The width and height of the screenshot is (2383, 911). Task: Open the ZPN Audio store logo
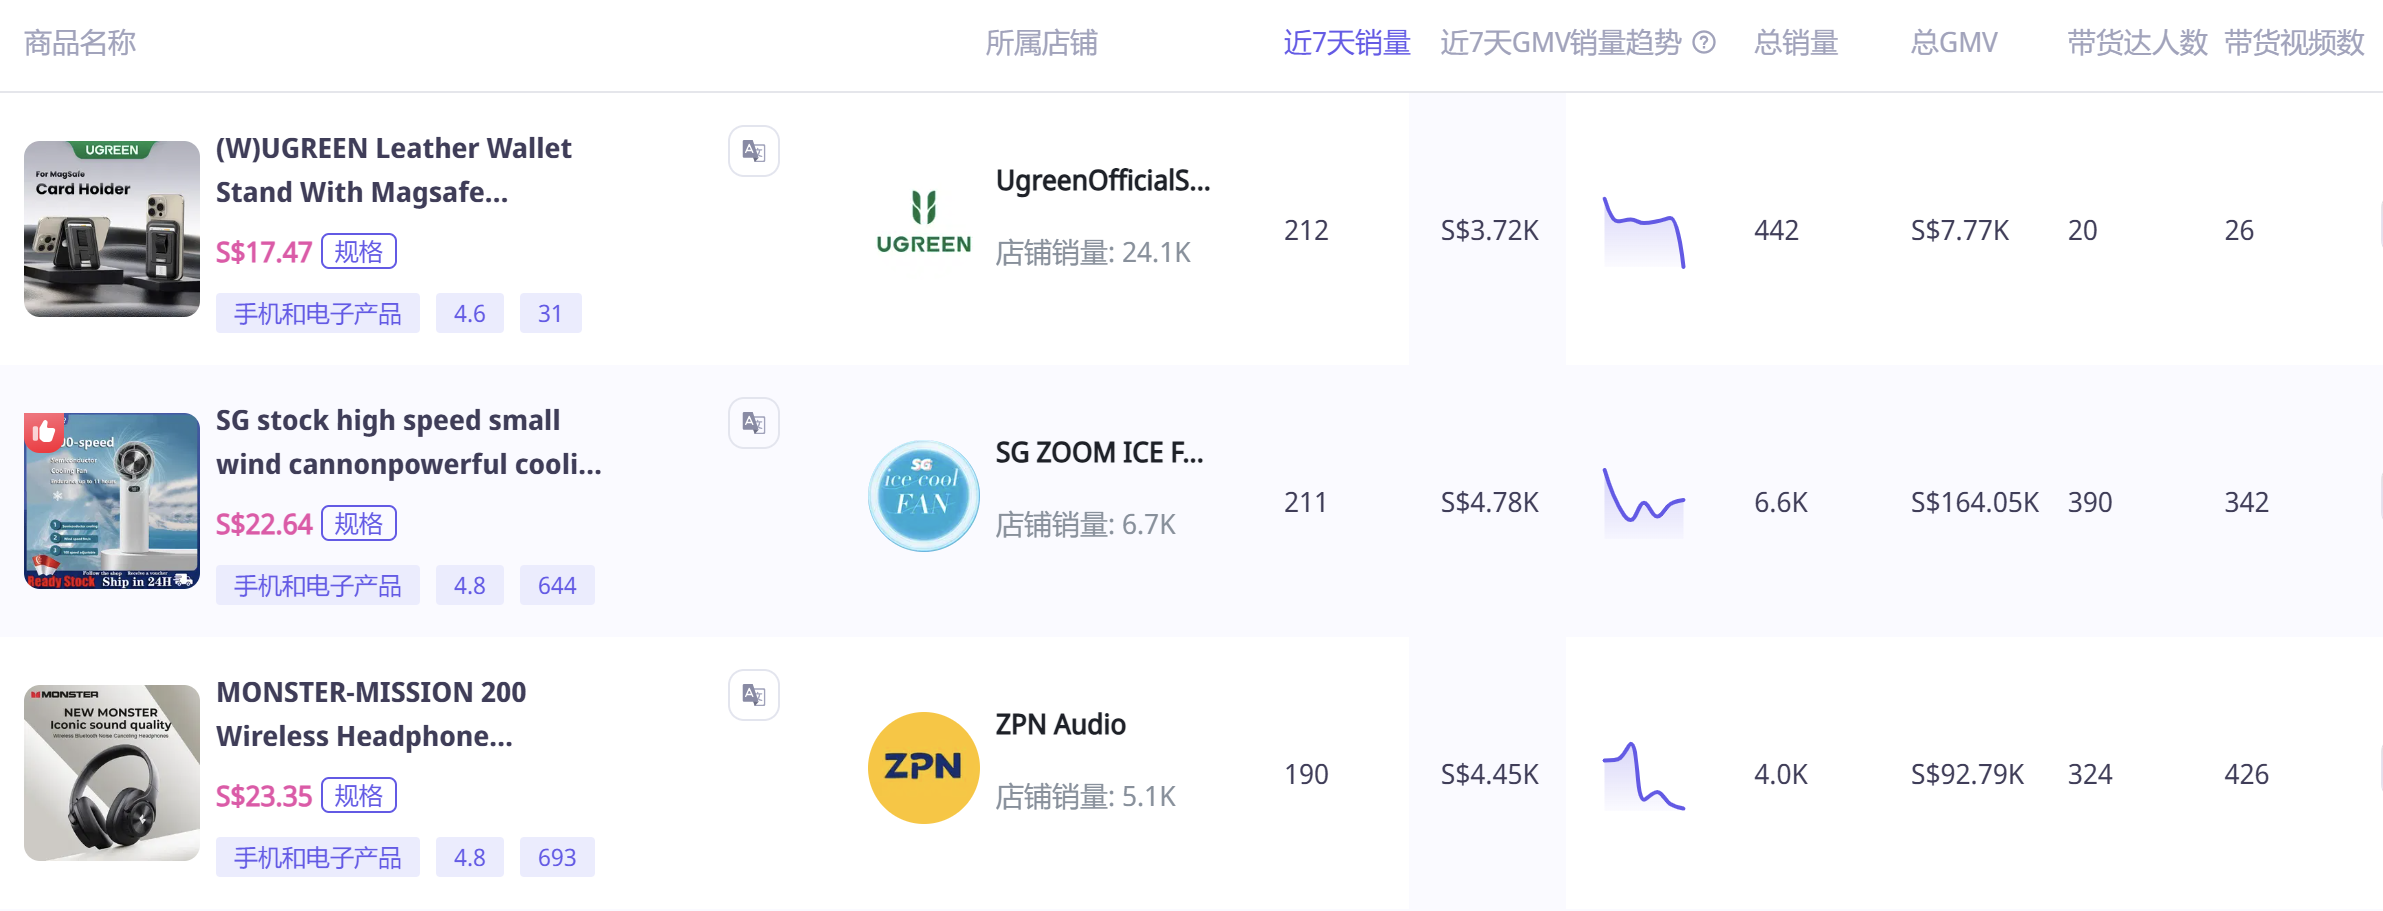tap(923, 767)
